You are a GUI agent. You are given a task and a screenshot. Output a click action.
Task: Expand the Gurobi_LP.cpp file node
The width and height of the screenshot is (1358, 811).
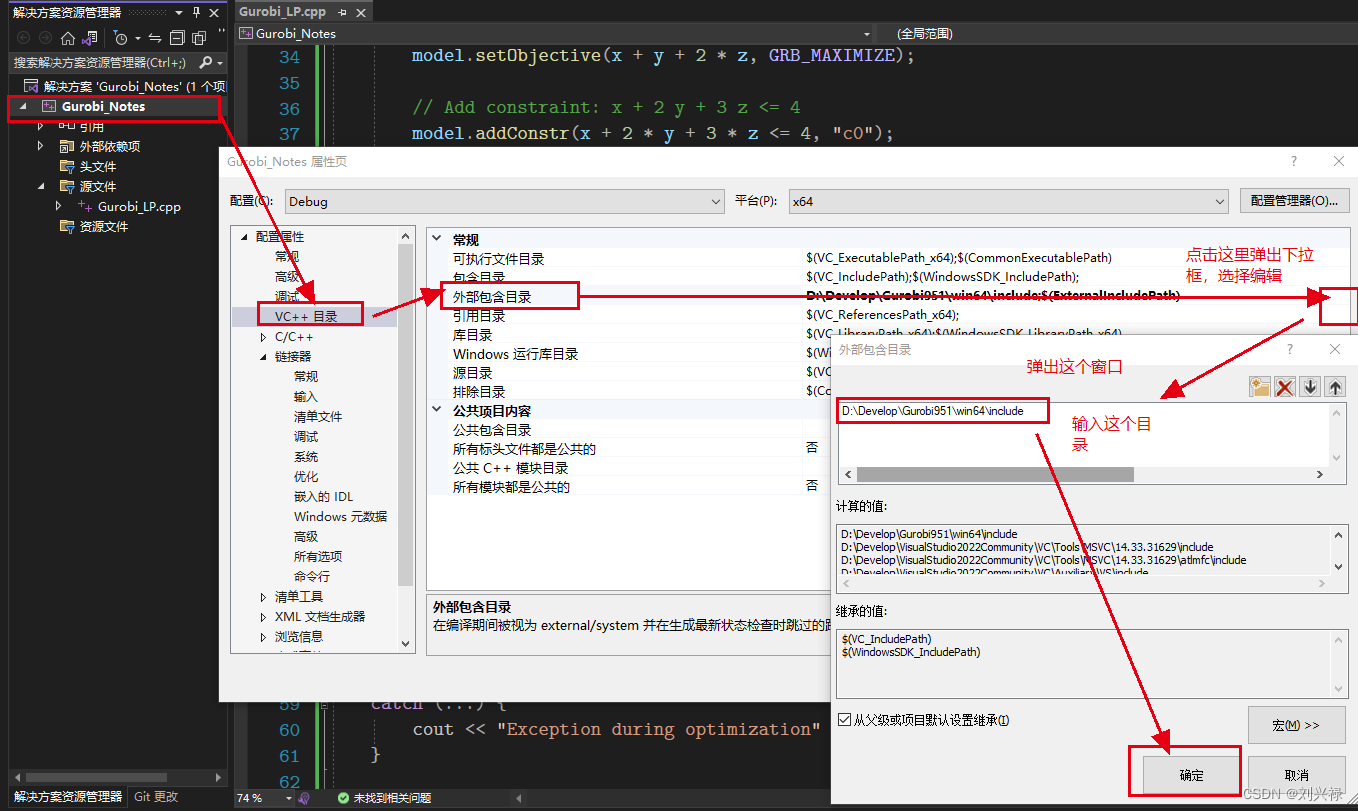click(x=59, y=206)
